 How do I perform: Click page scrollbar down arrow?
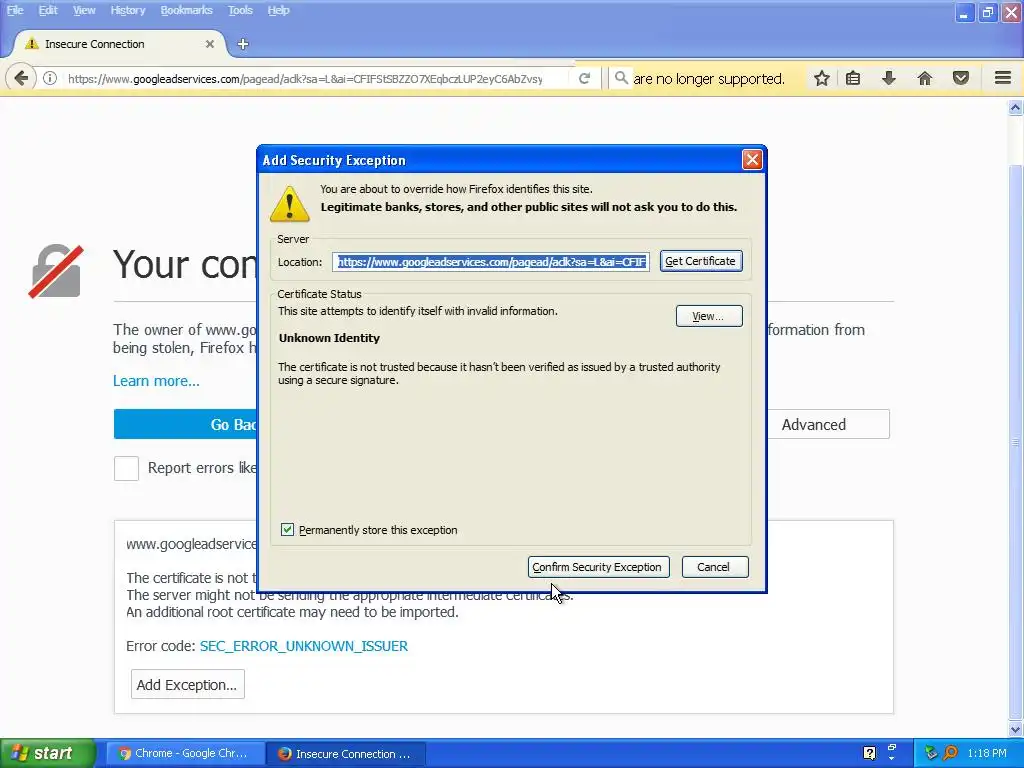pyautogui.click(x=1016, y=729)
